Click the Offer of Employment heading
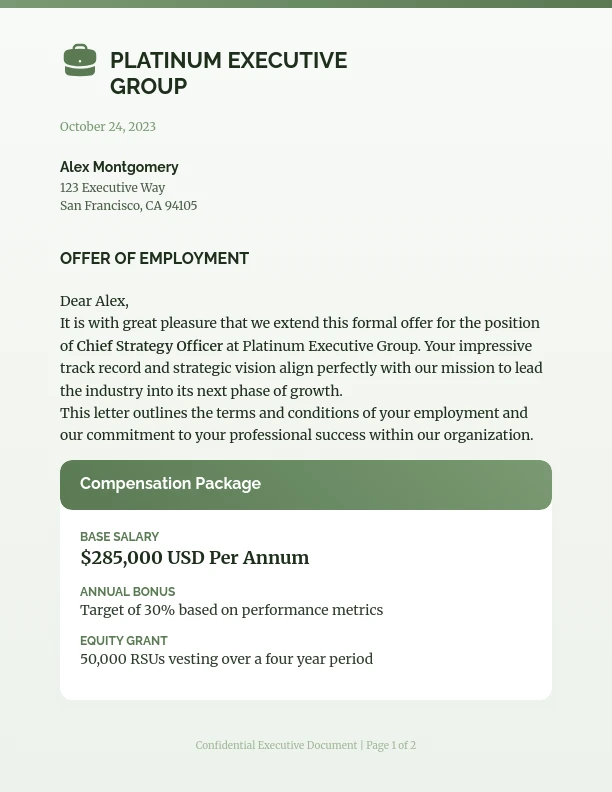This screenshot has height=792, width=612. (x=154, y=258)
